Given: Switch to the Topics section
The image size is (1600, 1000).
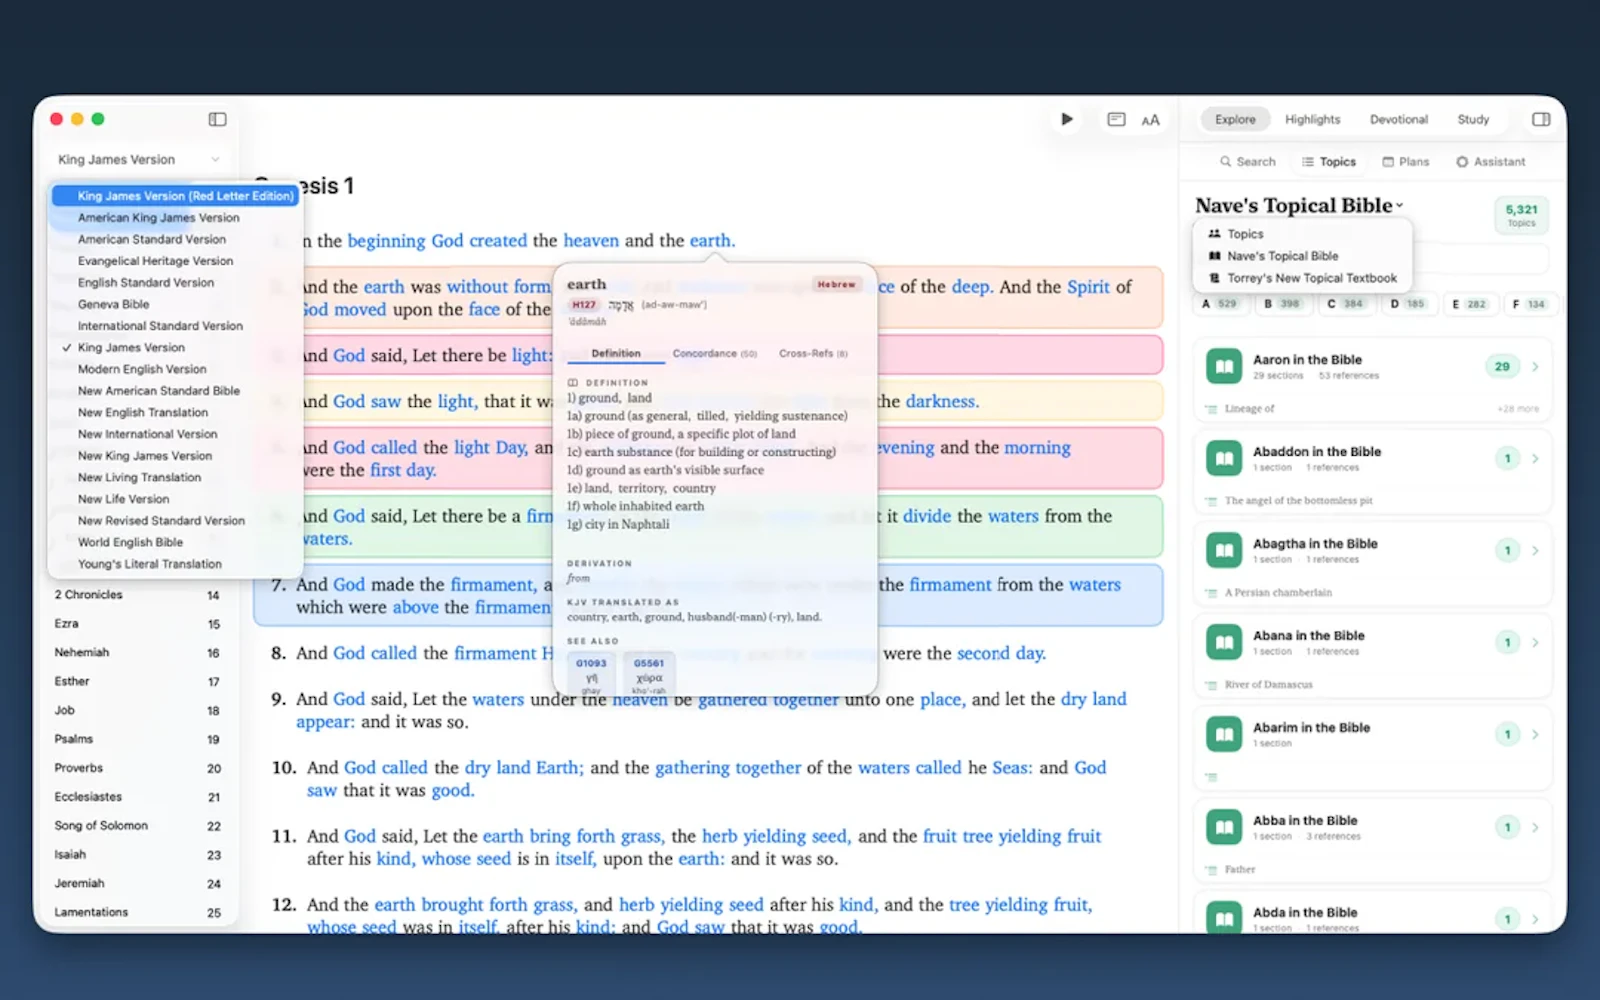Looking at the screenshot, I should tap(1328, 161).
